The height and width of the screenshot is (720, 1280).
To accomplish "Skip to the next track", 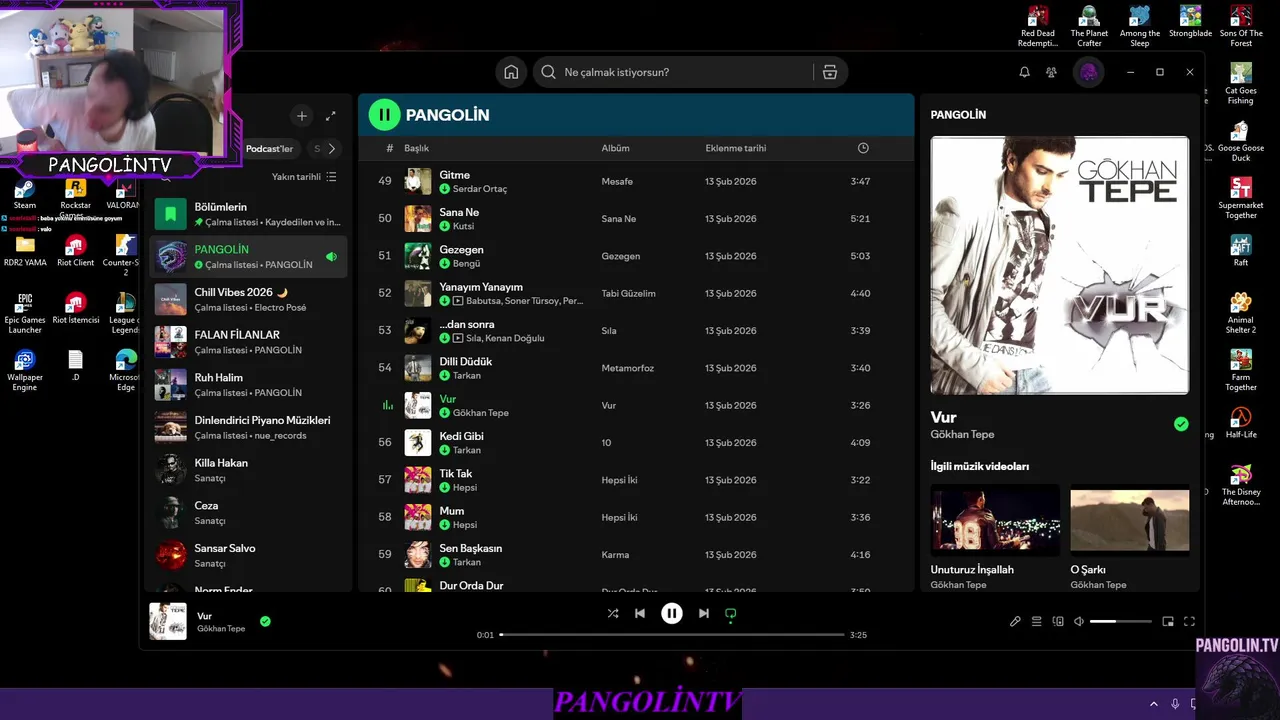I will click(704, 614).
